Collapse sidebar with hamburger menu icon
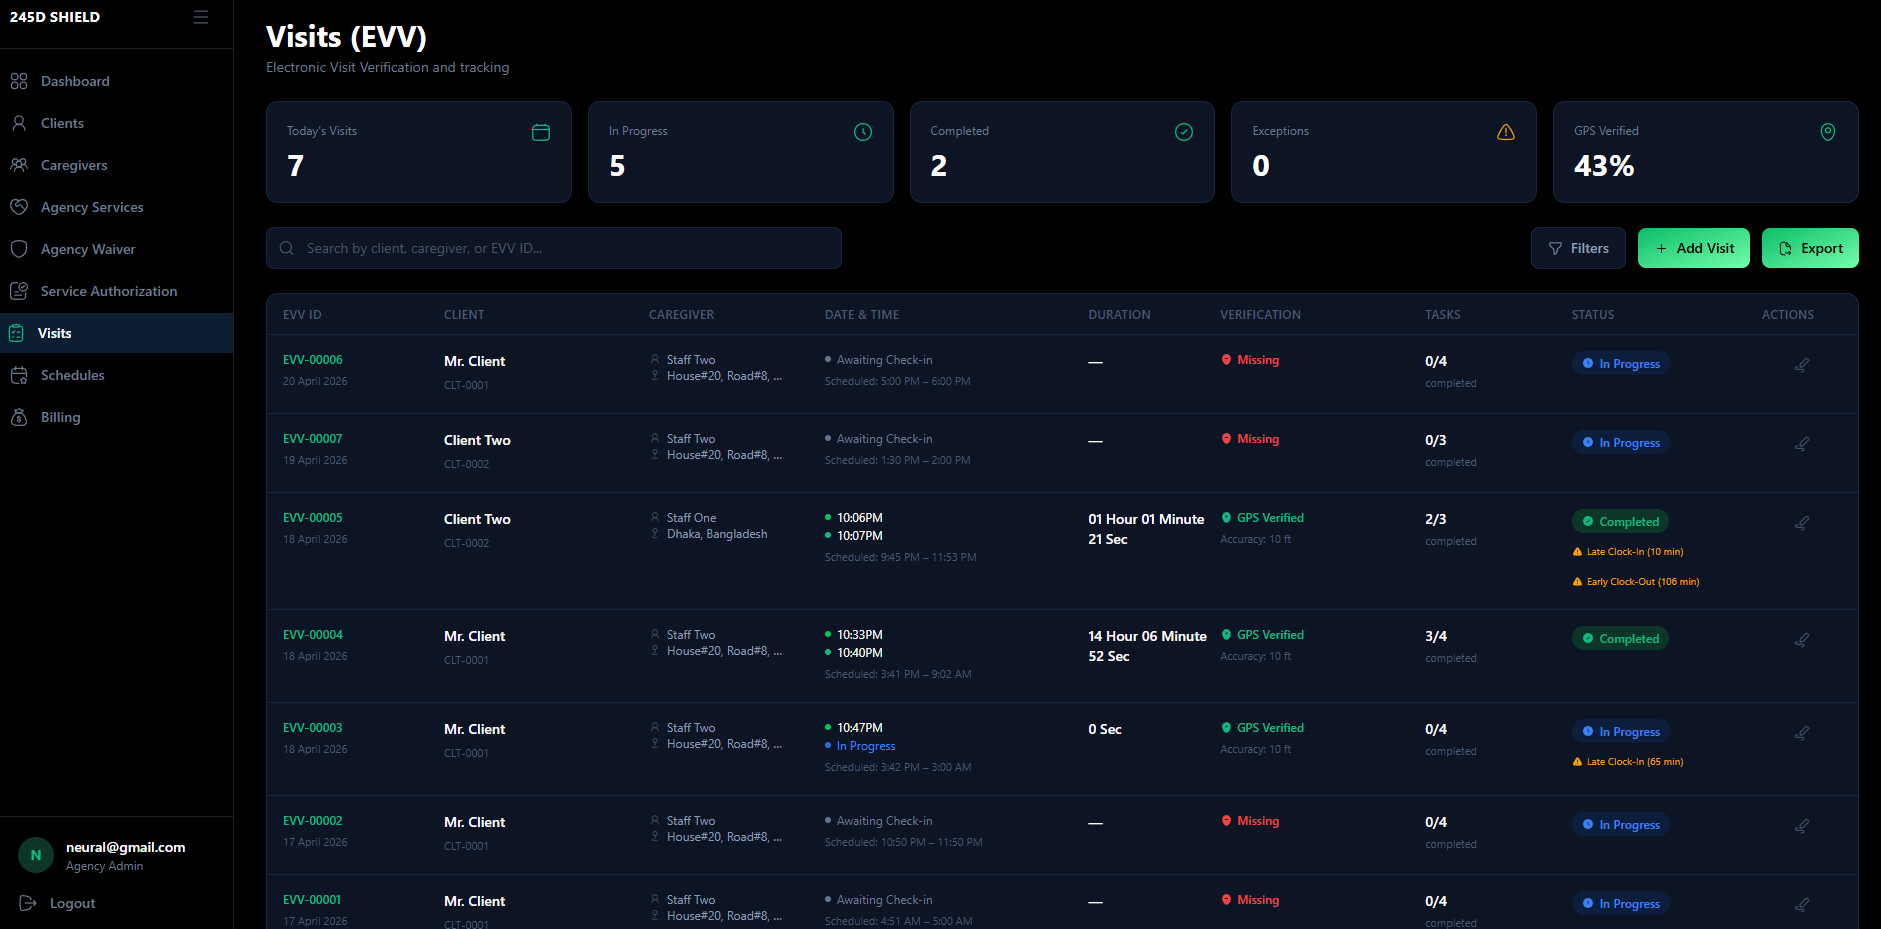Viewport: 1881px width, 929px height. pos(201,17)
